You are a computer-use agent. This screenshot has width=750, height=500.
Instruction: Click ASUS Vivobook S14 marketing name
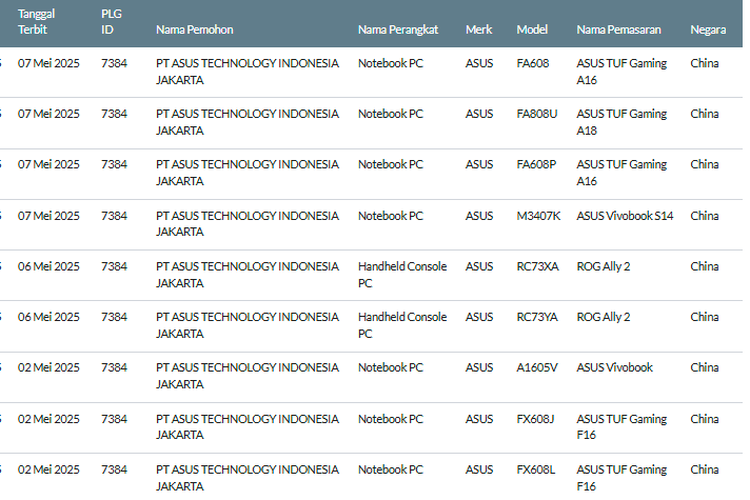tap(625, 216)
